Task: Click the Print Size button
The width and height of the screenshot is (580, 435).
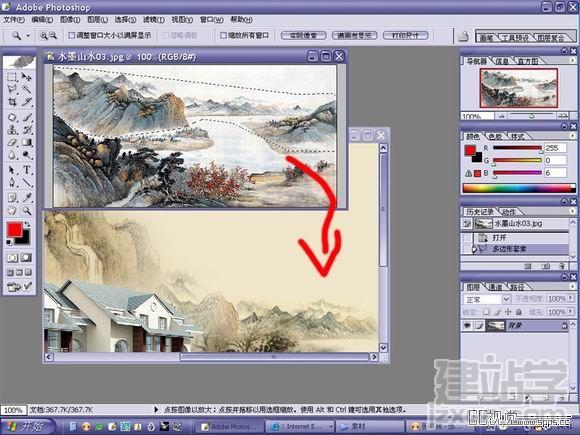Action: pos(406,36)
